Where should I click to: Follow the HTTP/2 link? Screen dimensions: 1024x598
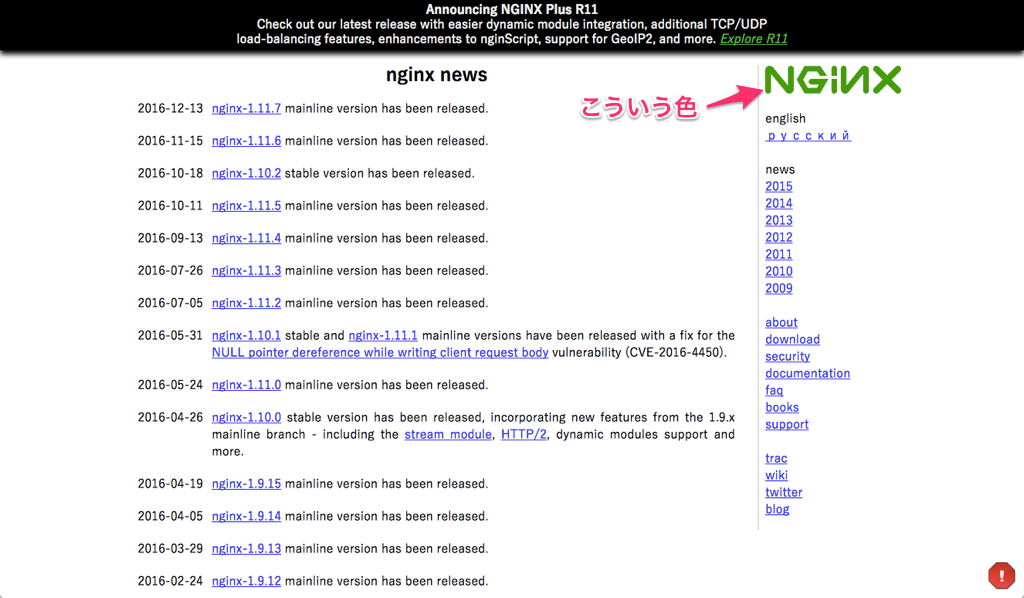pyautogui.click(x=524, y=435)
